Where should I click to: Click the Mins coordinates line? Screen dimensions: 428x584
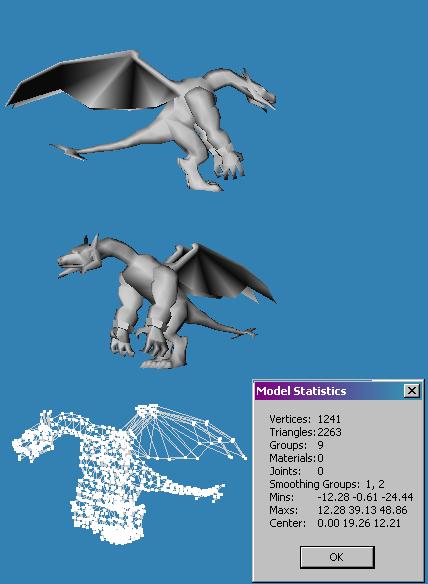341,497
